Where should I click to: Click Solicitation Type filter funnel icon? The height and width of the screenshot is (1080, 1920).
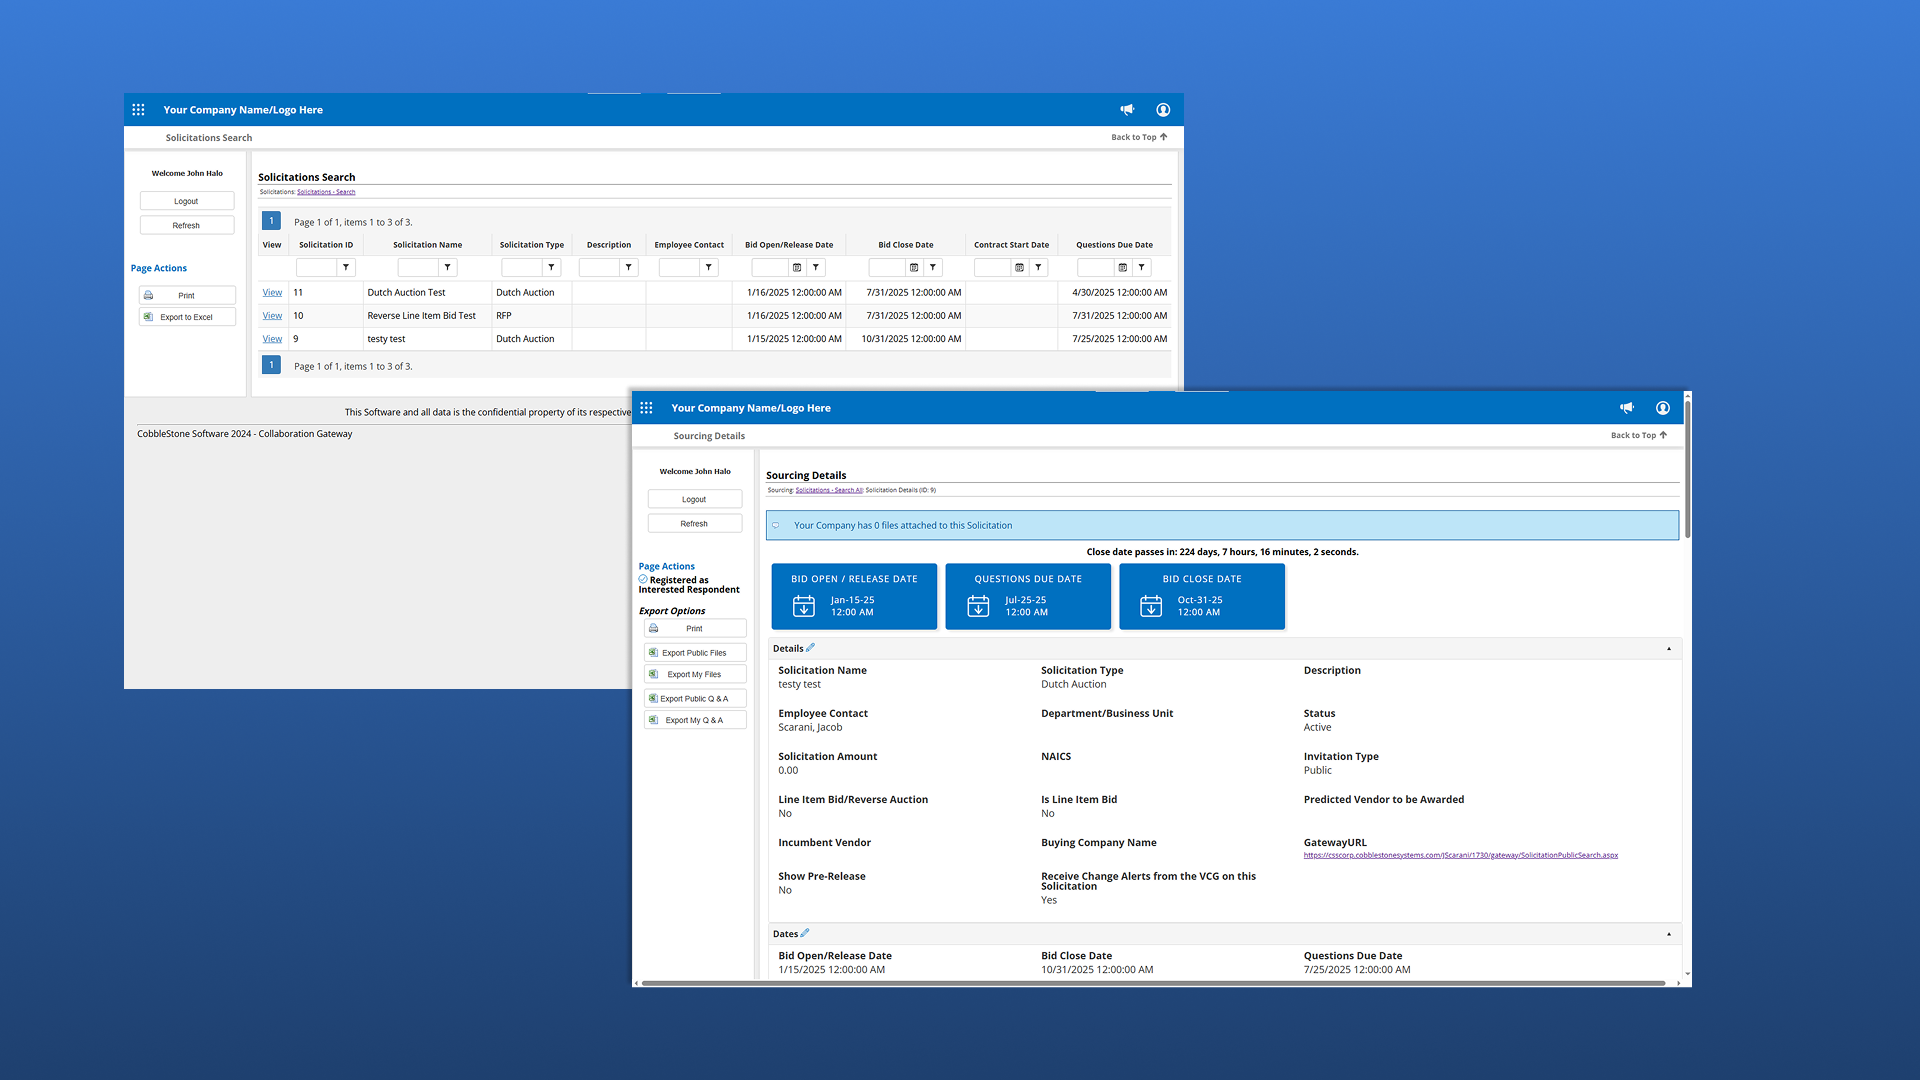(551, 268)
